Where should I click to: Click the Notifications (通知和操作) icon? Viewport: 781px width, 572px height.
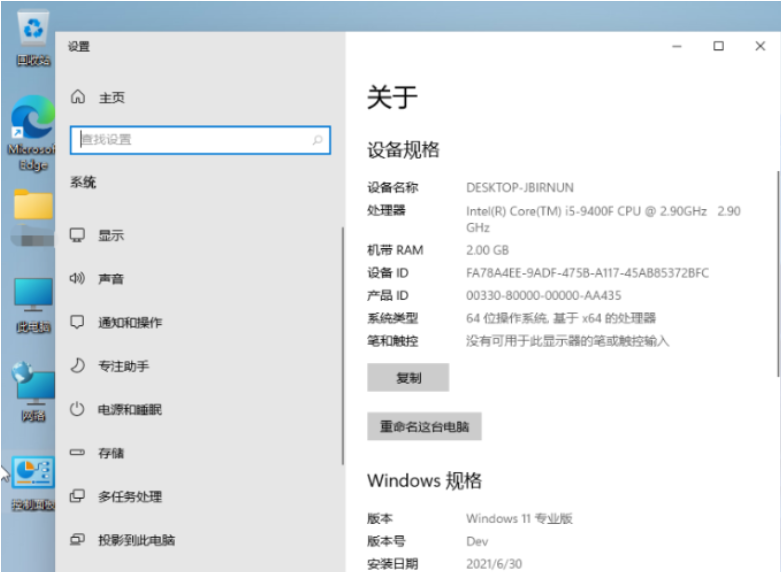pyautogui.click(x=78, y=322)
